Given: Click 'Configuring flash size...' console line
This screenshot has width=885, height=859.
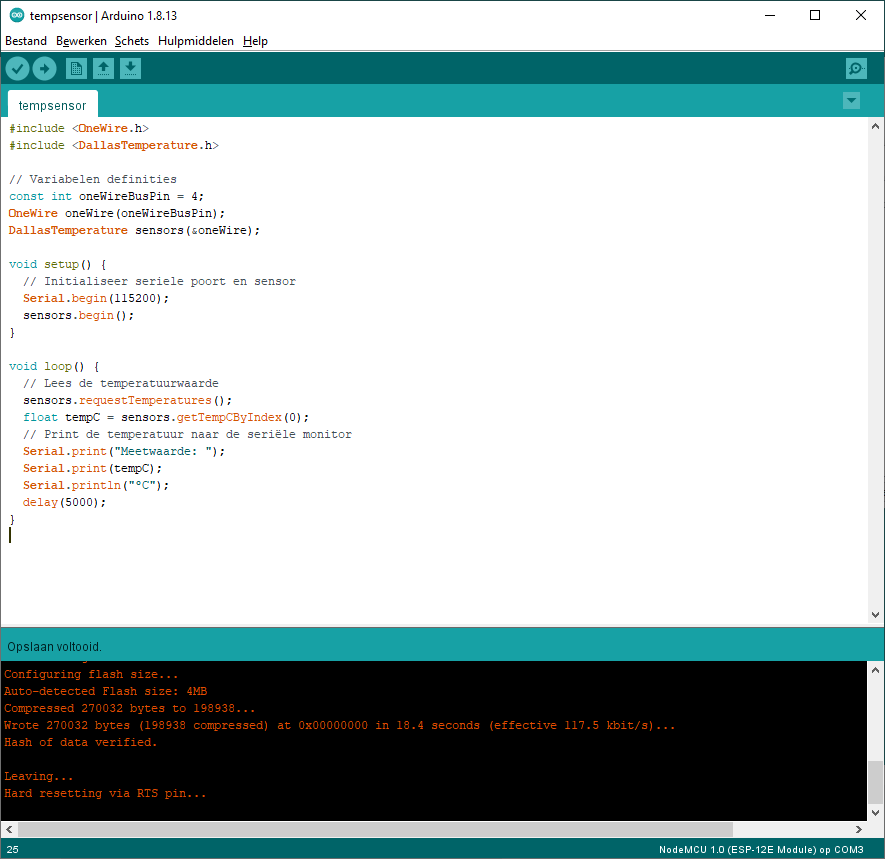Looking at the screenshot, I should click(91, 674).
